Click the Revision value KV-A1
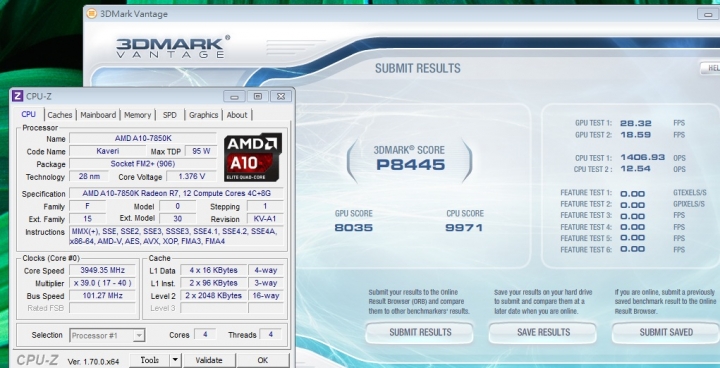This screenshot has height=368, width=720. [x=265, y=219]
